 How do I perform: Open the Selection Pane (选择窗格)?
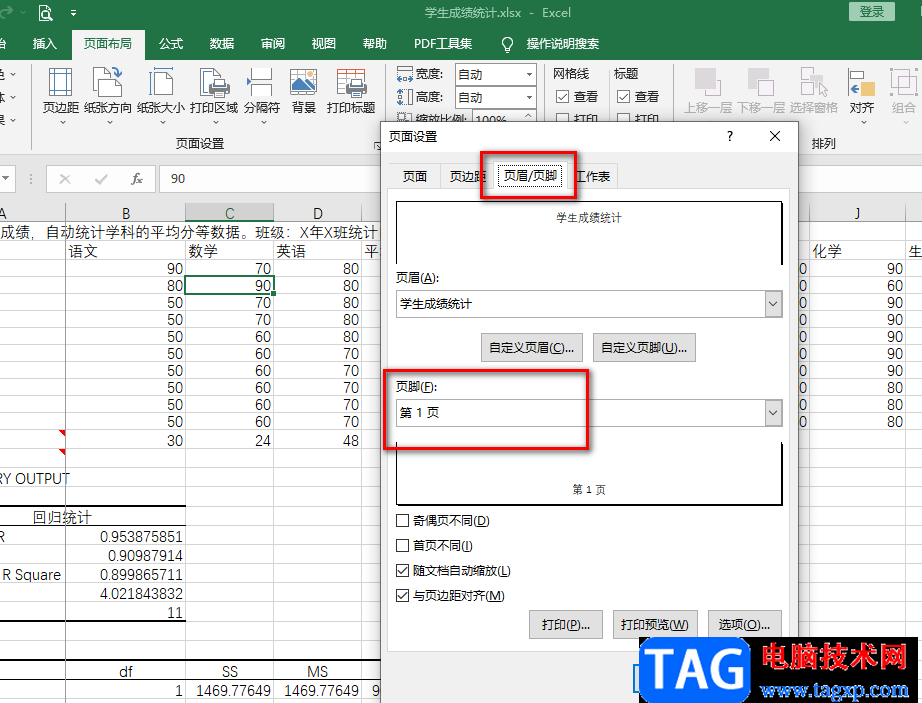[x=813, y=91]
